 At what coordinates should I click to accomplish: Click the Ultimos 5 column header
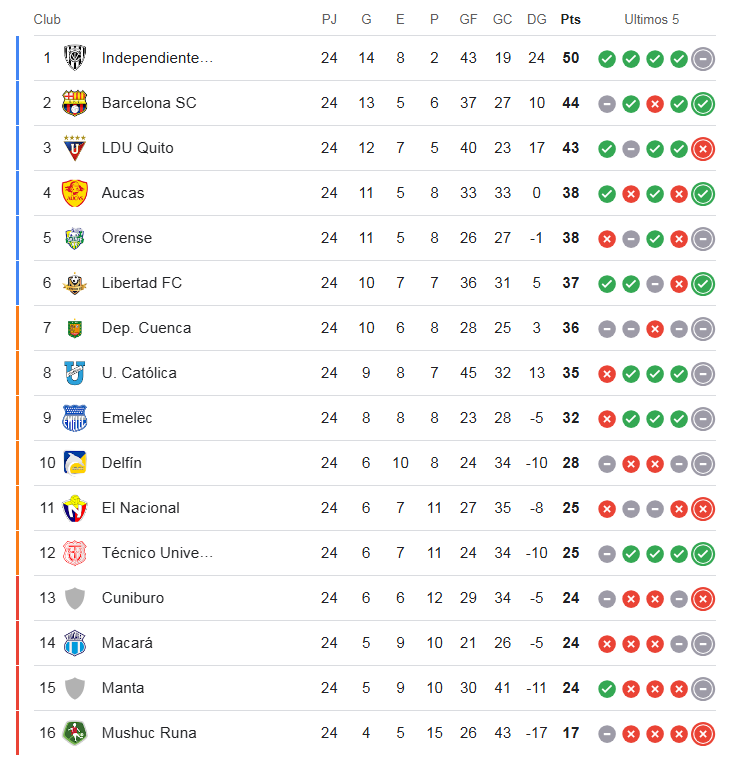pos(651,20)
